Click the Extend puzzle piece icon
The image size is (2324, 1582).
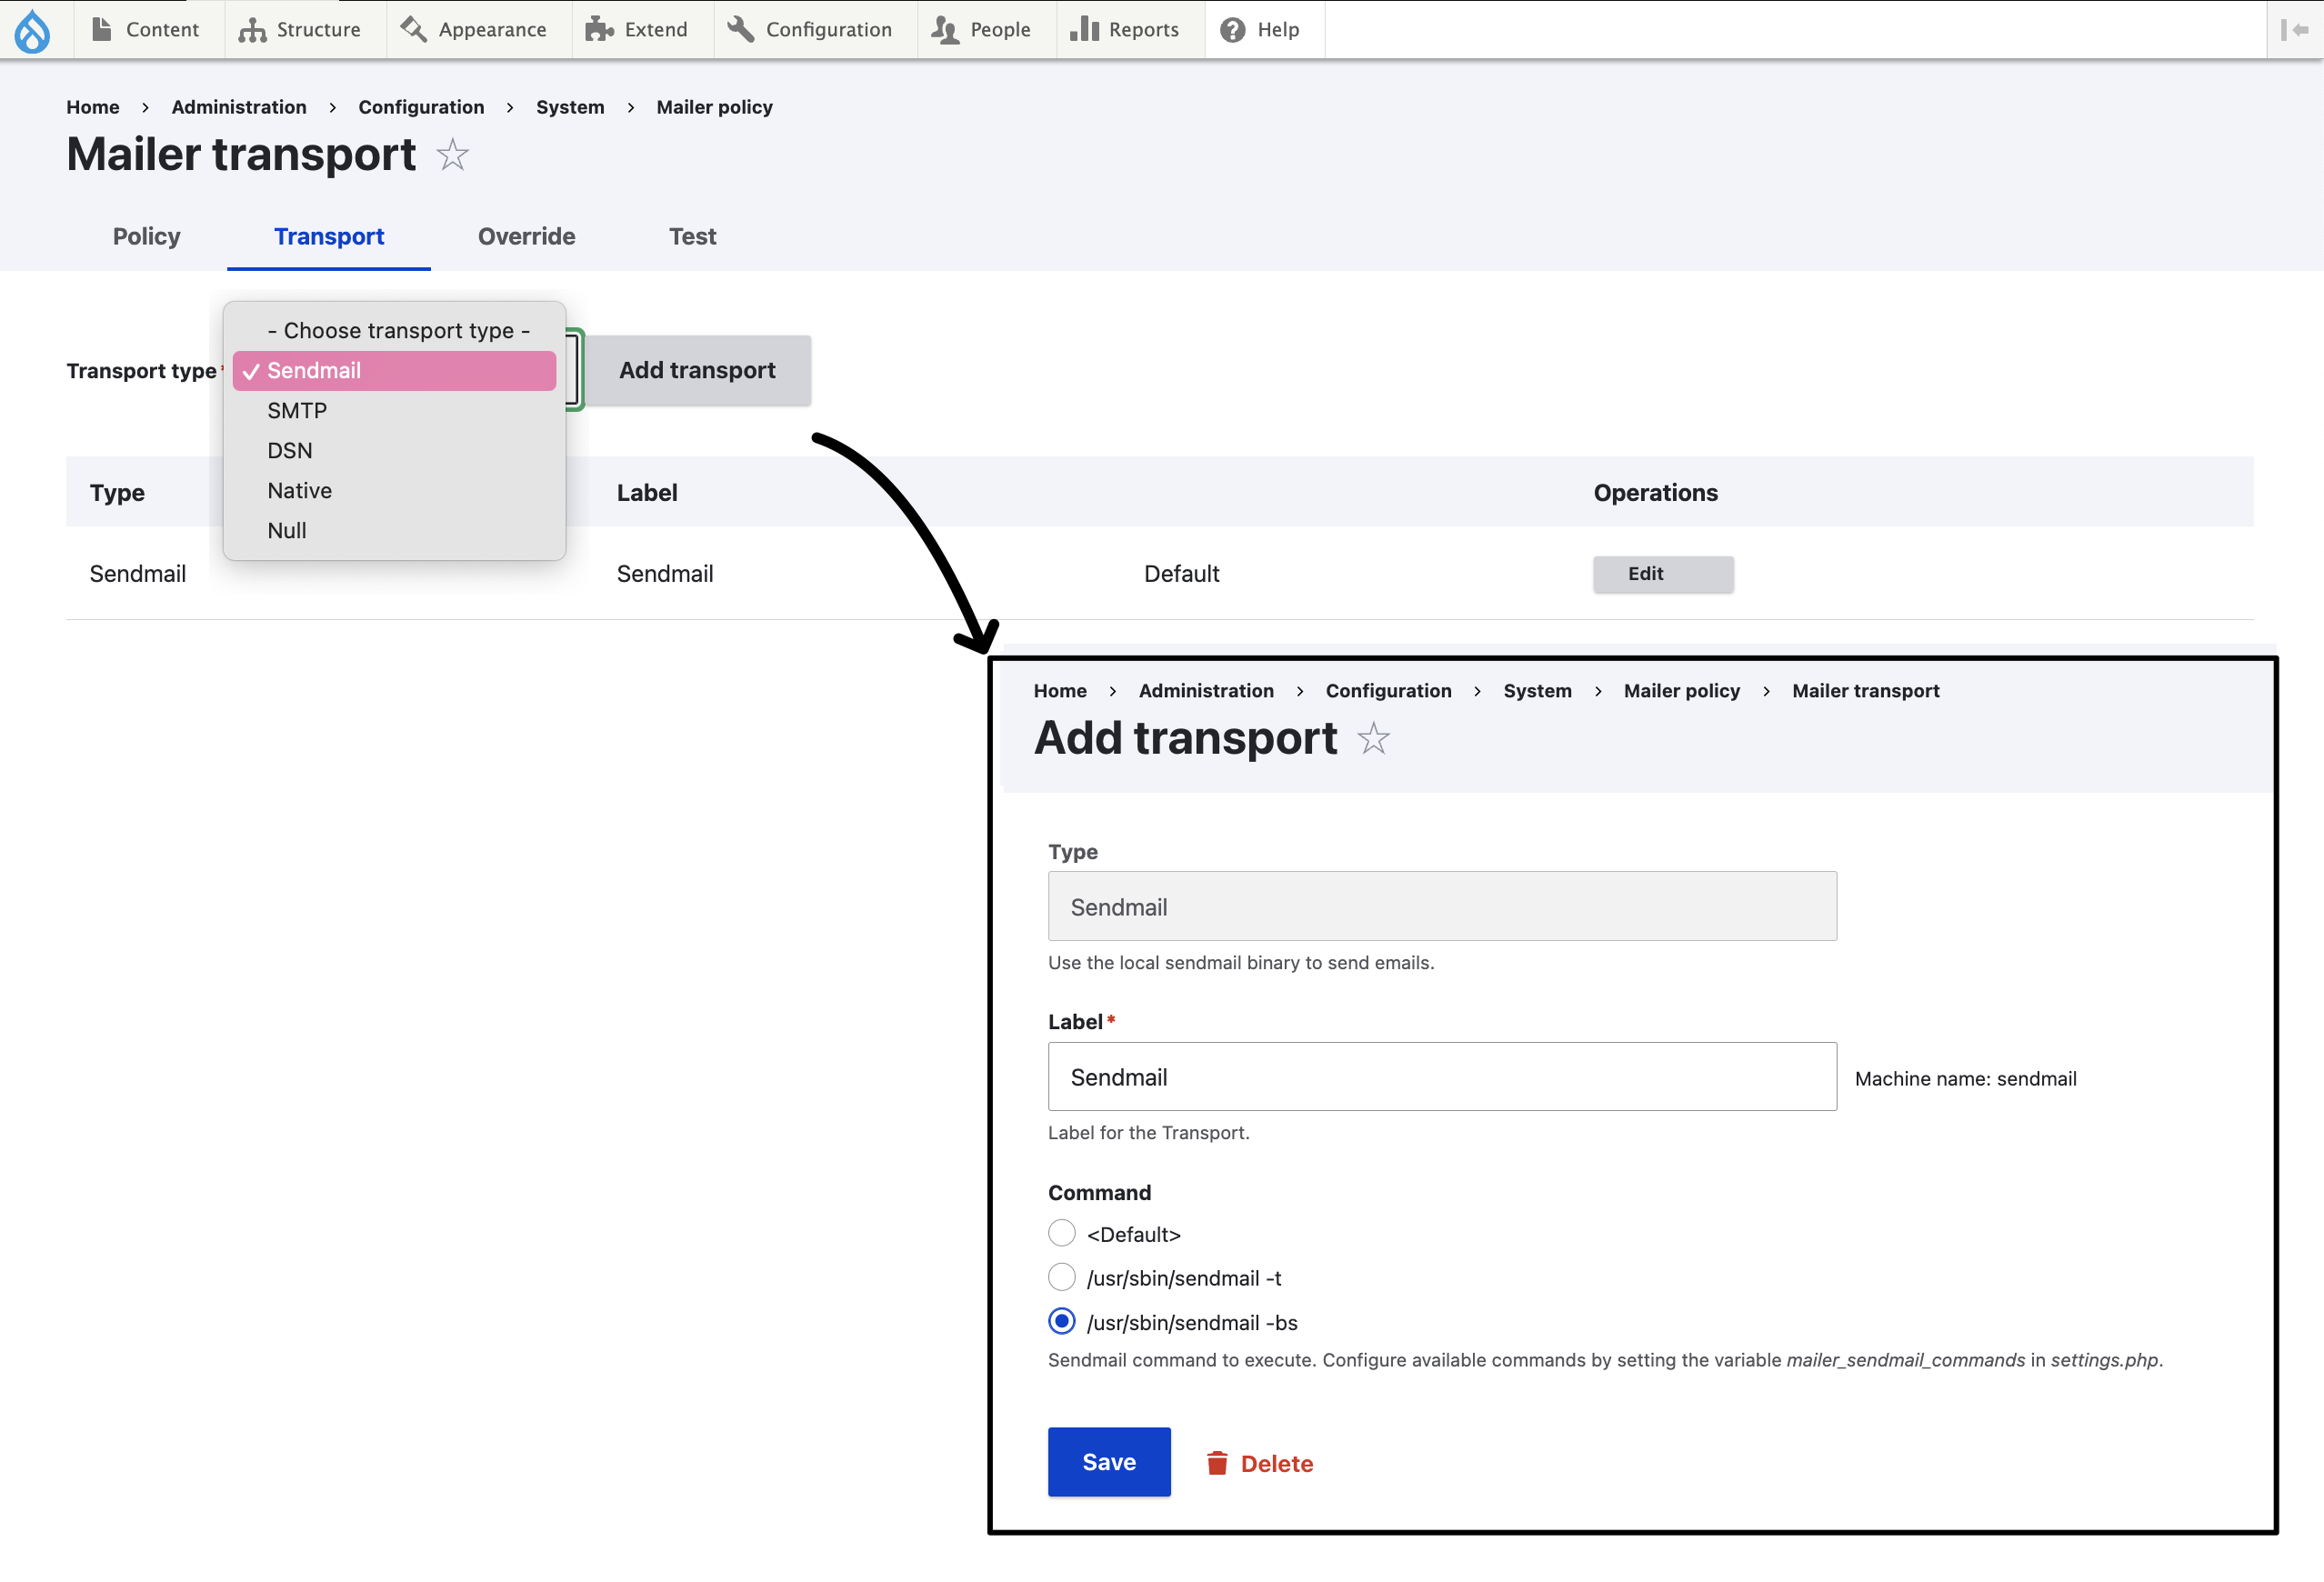pyautogui.click(x=599, y=30)
